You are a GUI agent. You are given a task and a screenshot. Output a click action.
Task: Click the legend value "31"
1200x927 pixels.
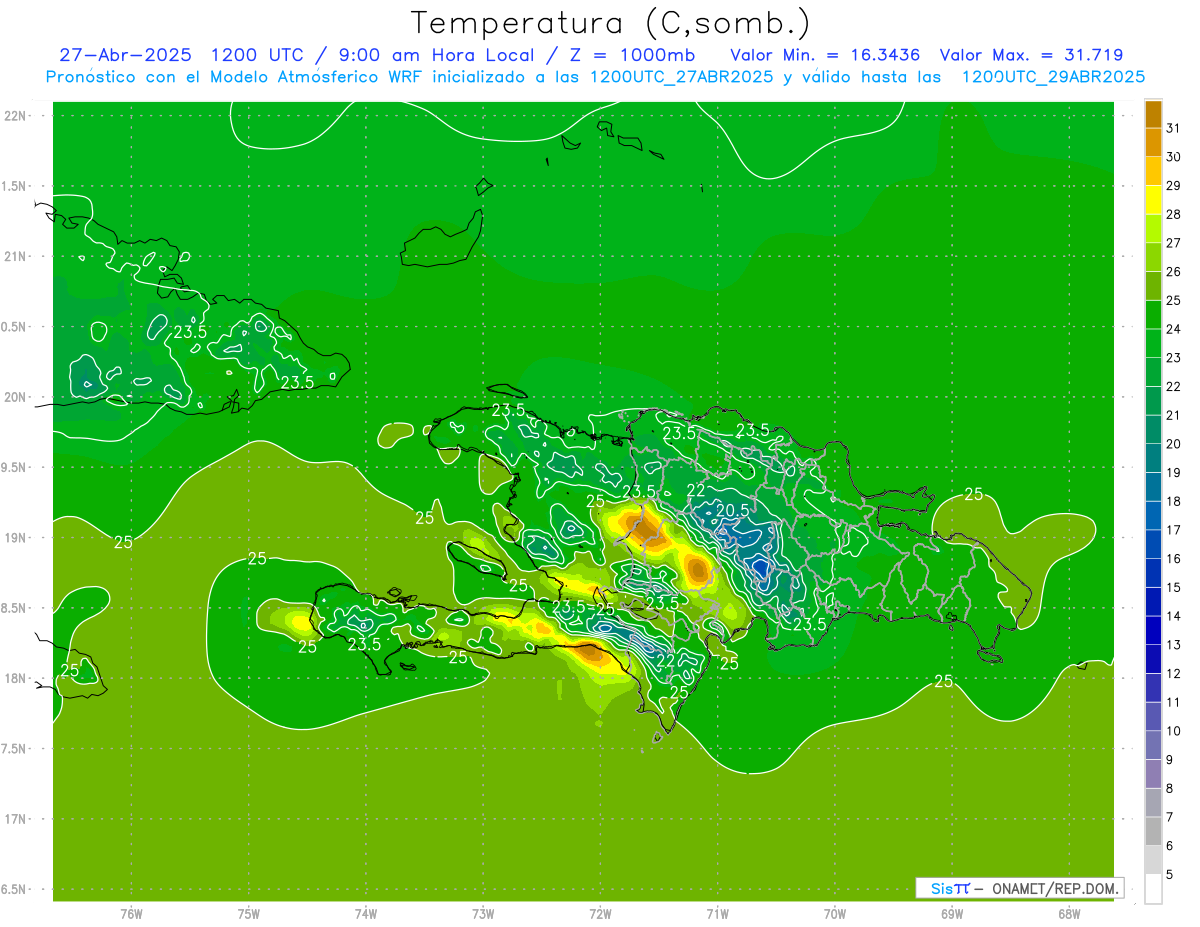tap(1174, 128)
